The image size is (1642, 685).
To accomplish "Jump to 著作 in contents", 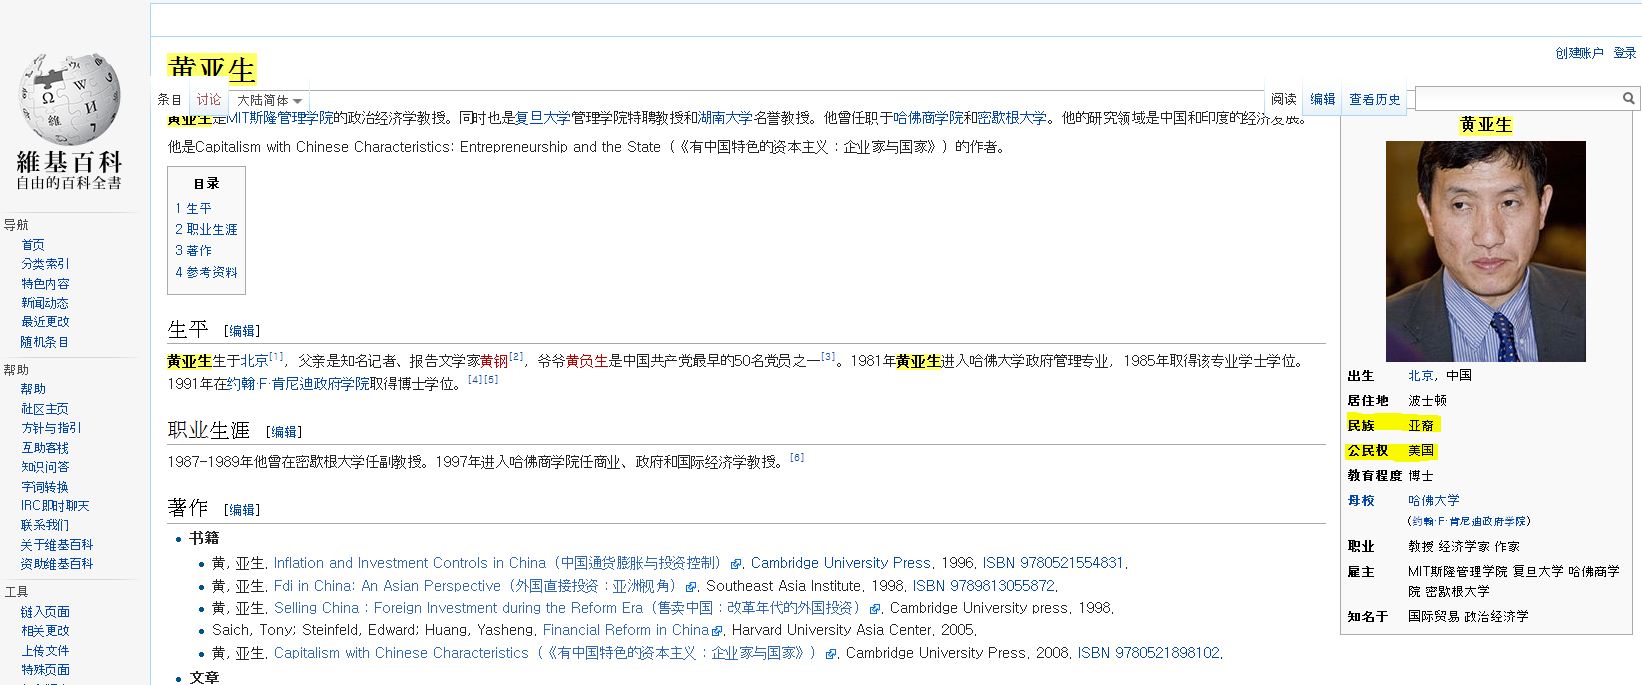I will 193,250.
